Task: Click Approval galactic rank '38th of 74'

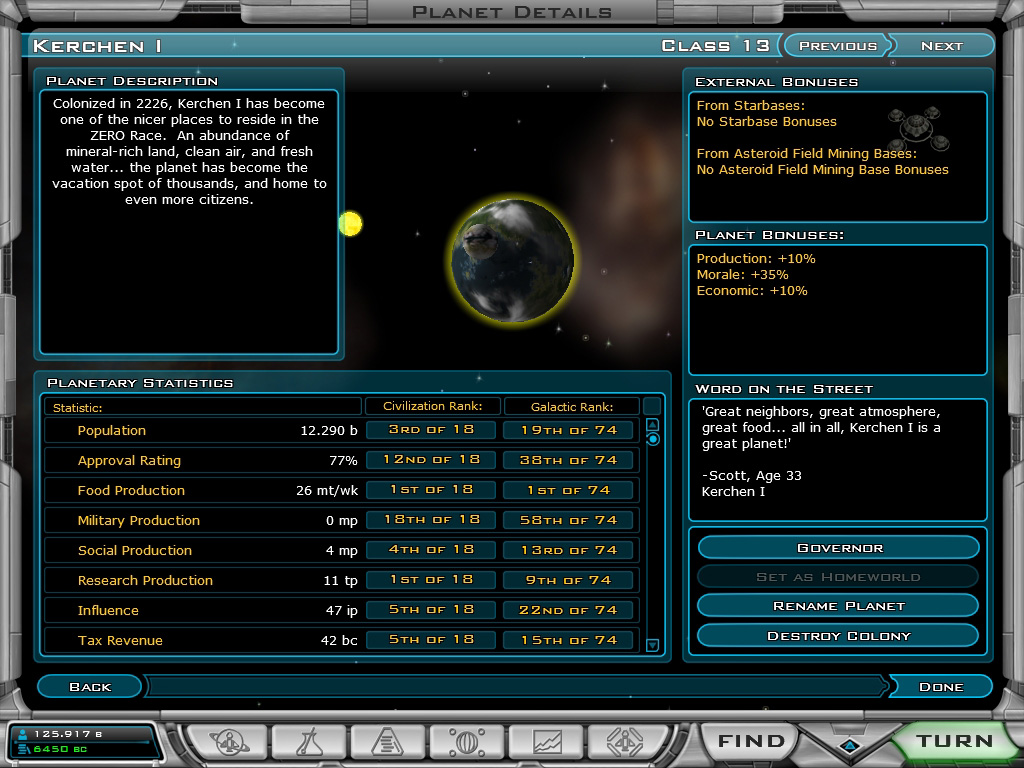Action: click(x=568, y=460)
